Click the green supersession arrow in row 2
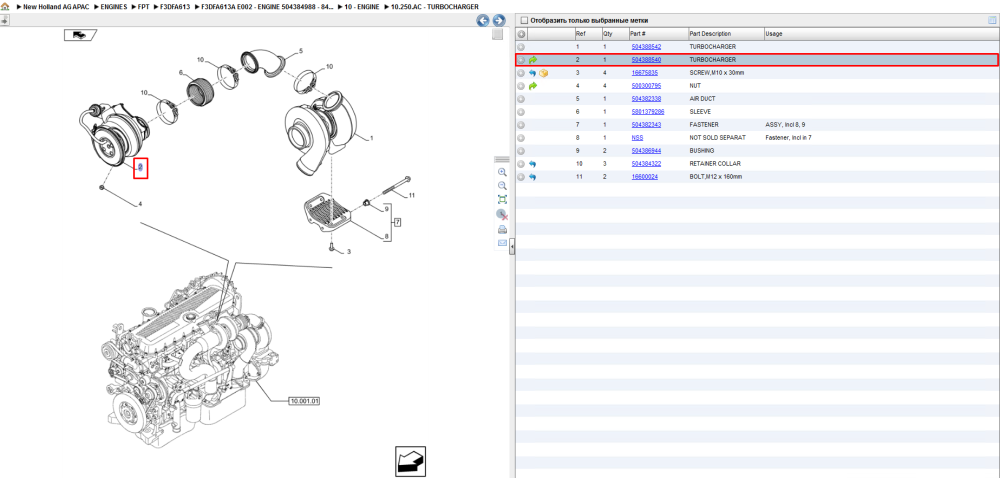Image resolution: width=1000 pixels, height=478 pixels. click(533, 60)
